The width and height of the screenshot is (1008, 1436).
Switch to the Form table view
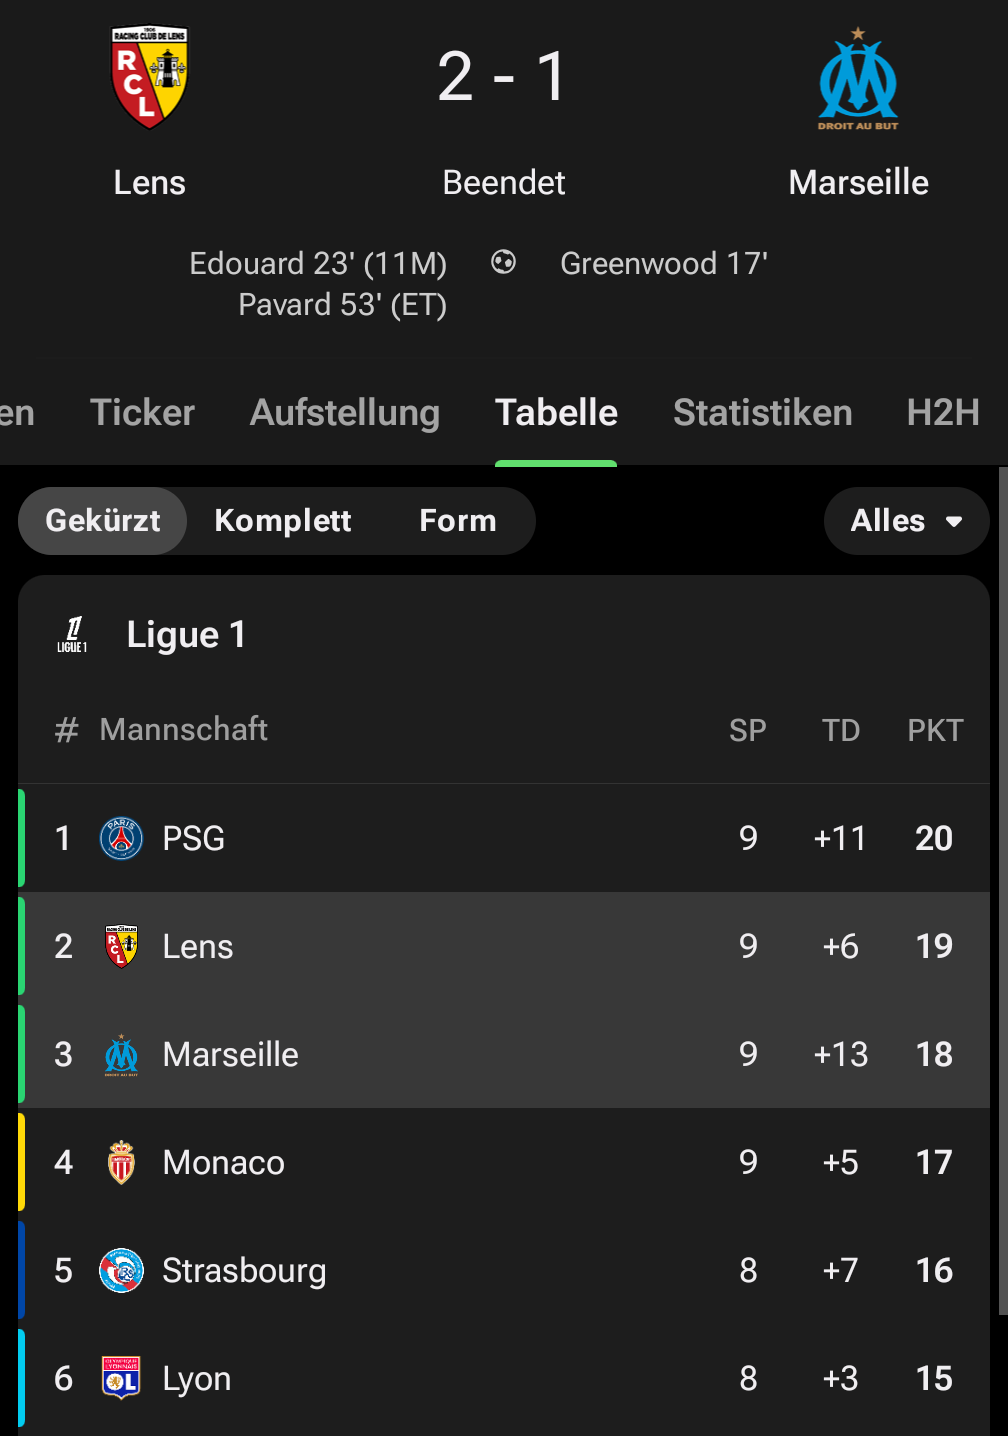458,521
